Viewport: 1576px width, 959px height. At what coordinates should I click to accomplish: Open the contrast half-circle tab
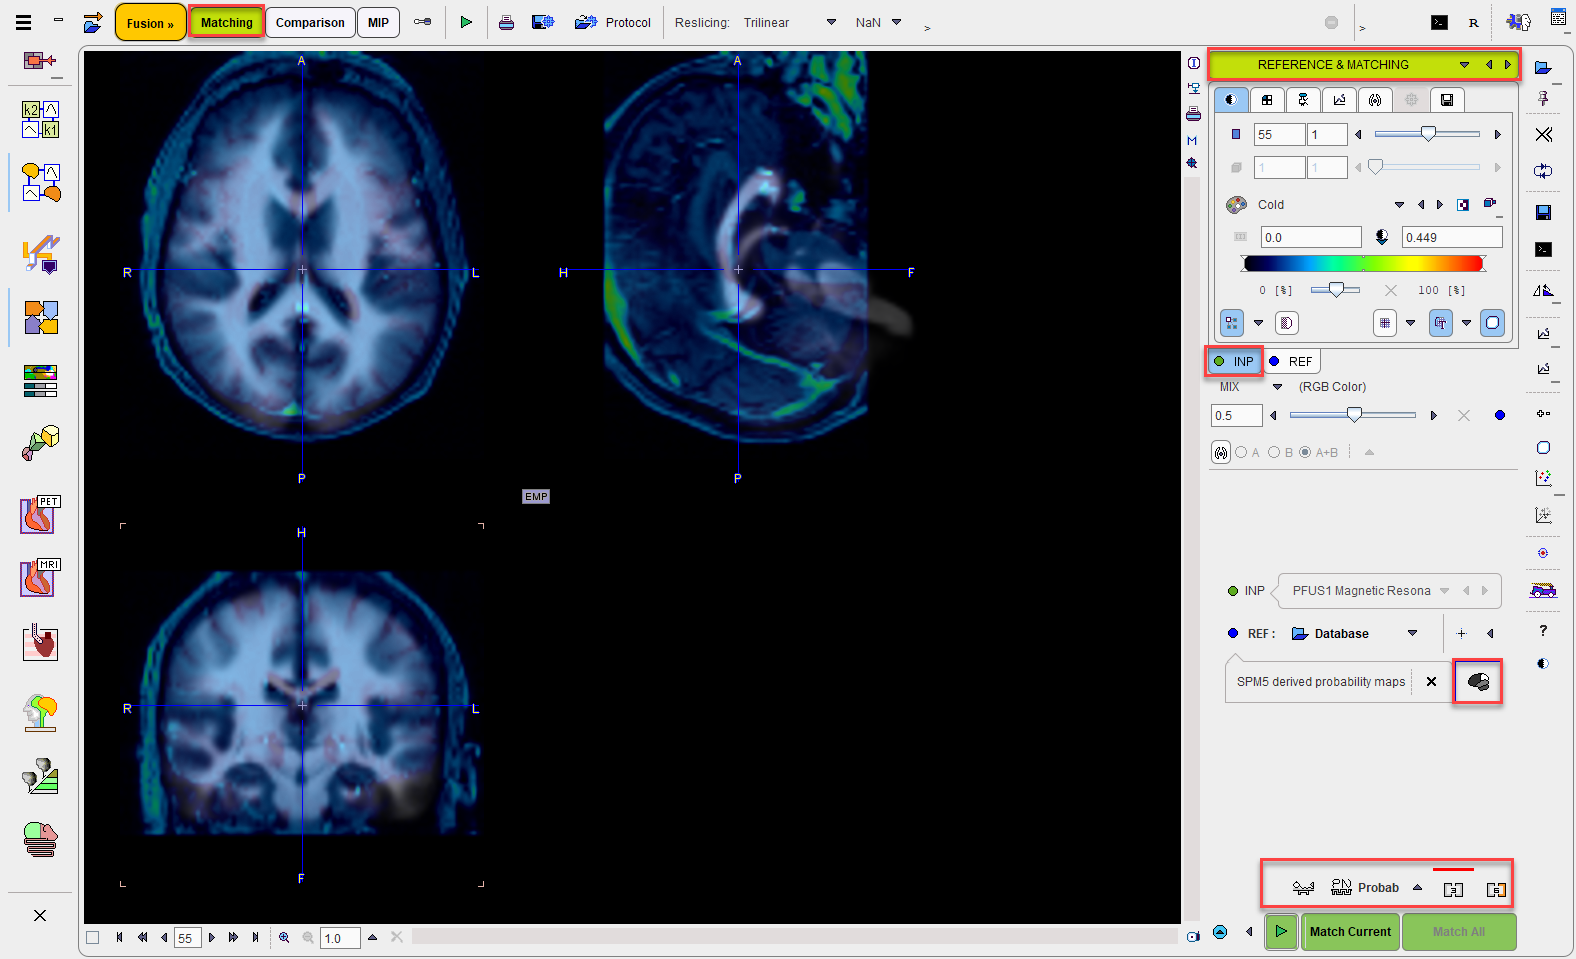coord(1231,99)
